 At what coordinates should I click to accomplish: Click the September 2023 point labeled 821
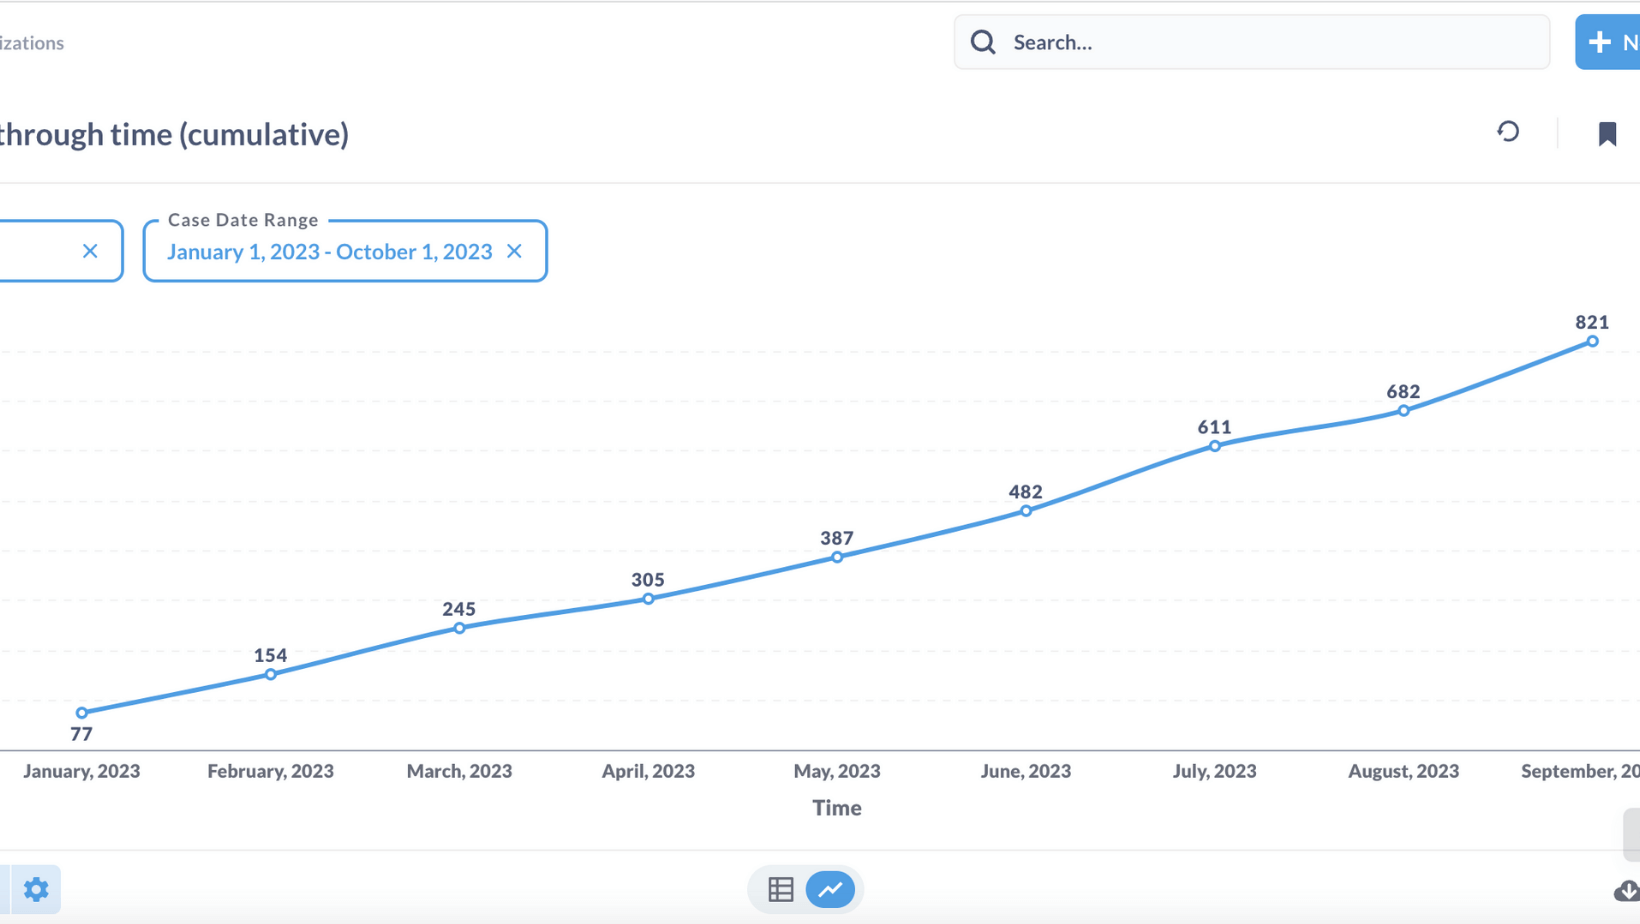[1592, 342]
